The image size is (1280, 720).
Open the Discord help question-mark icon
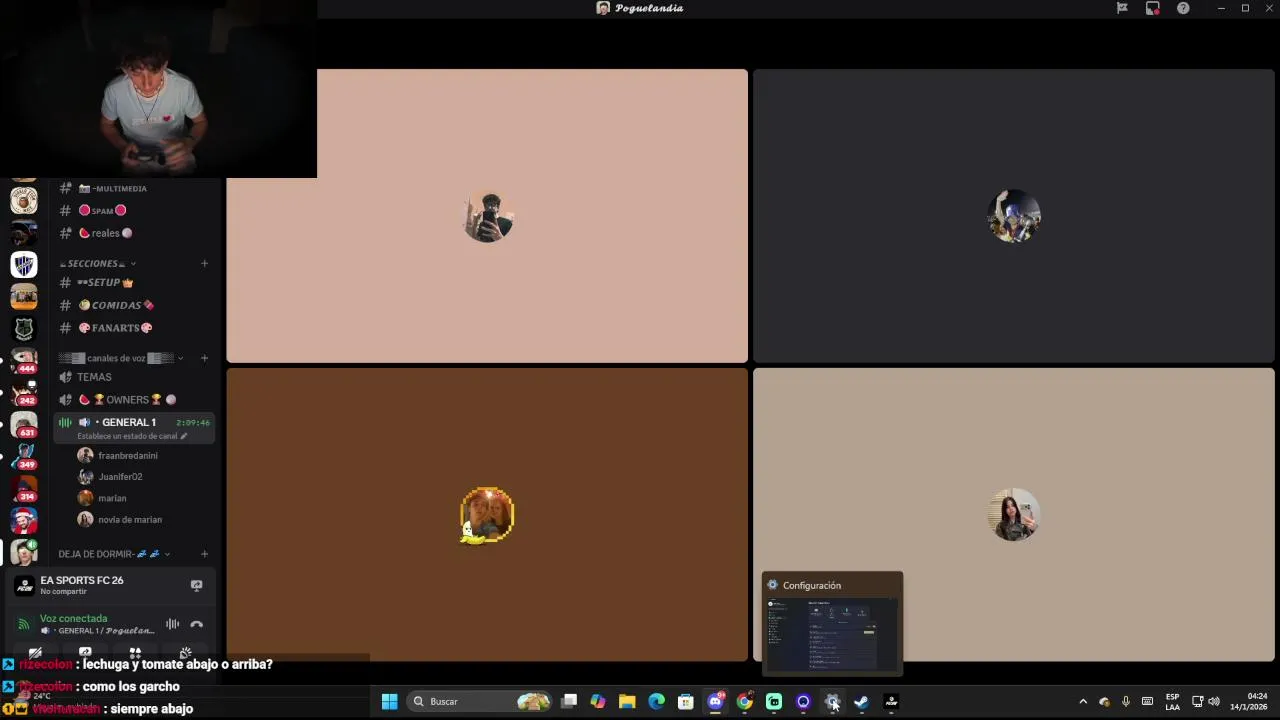pos(1183,8)
